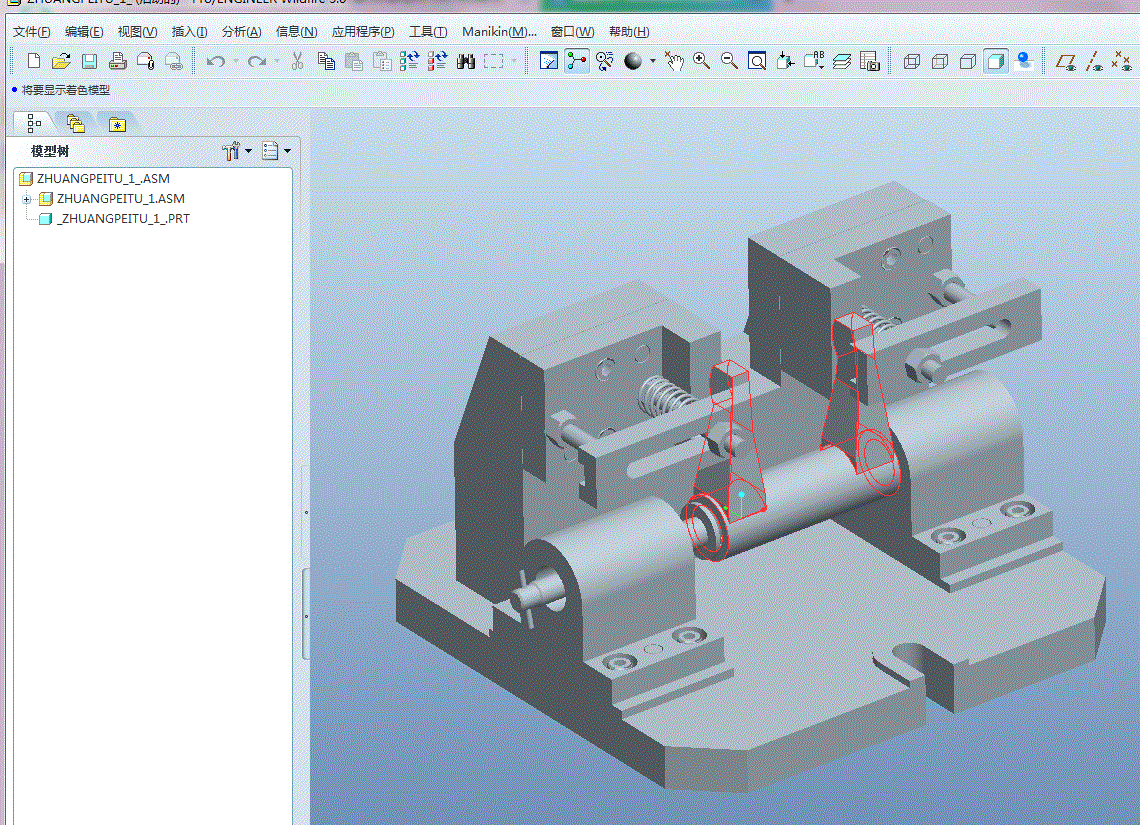
Task: Toggle datum planes display
Action: pyautogui.click(x=1066, y=61)
